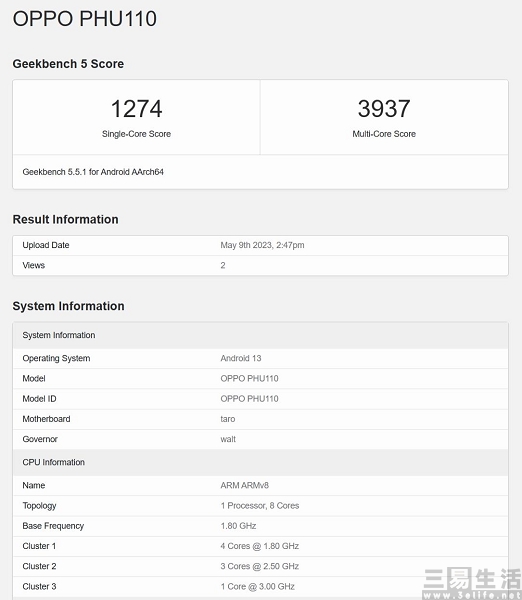Click the OPPO PHU110 page title
This screenshot has height=600, width=522.
(x=85, y=19)
